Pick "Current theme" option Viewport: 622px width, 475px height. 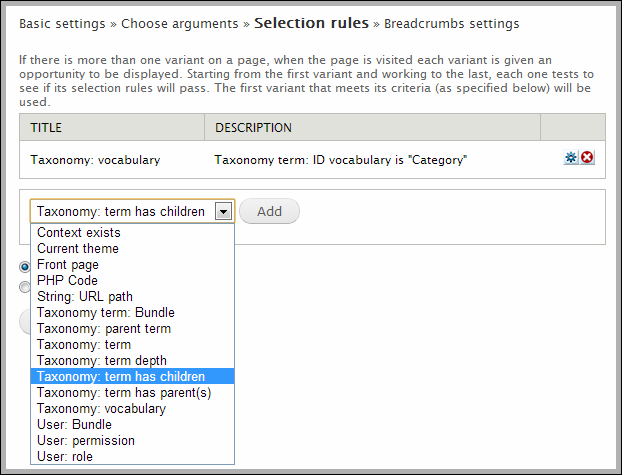[77, 249]
